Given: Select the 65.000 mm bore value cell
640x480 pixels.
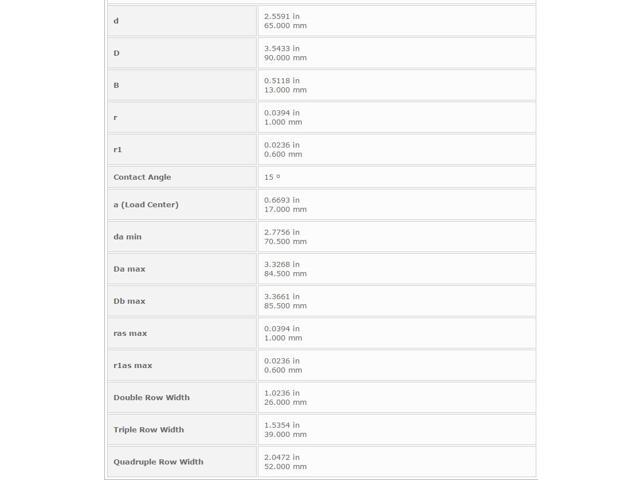Looking at the screenshot, I should pos(397,21).
